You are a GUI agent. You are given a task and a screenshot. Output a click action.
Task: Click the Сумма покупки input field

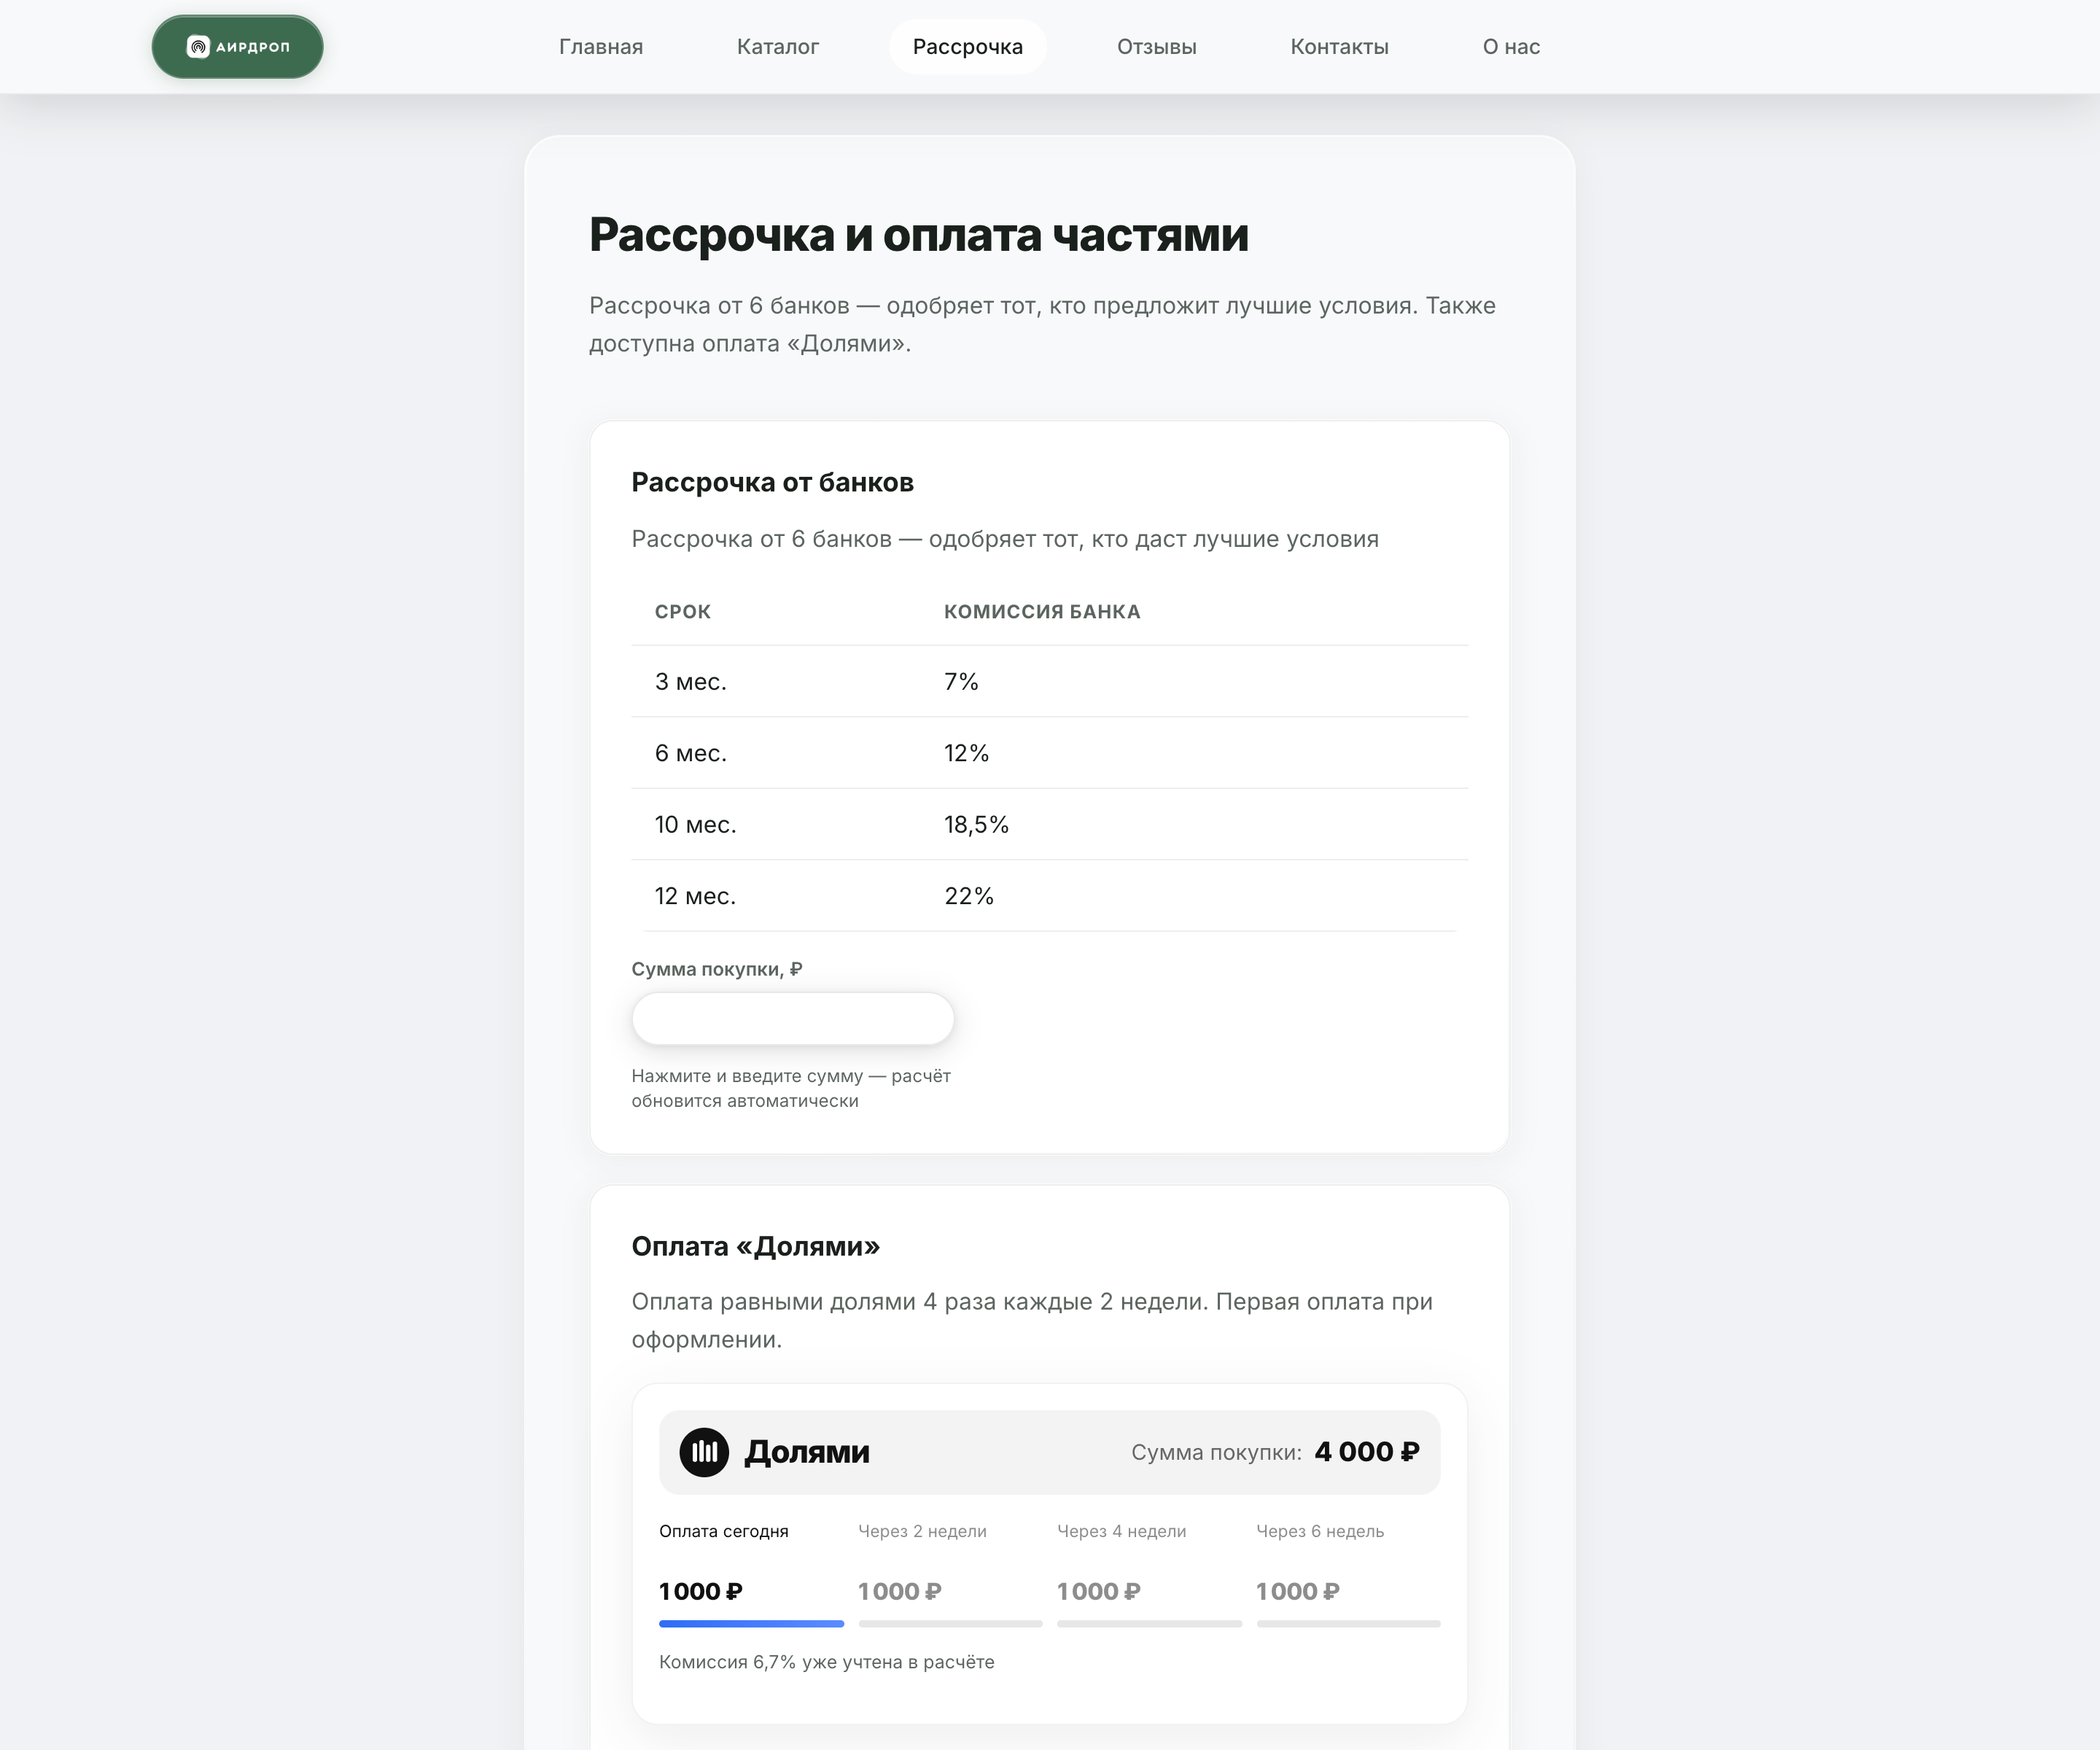click(793, 1019)
